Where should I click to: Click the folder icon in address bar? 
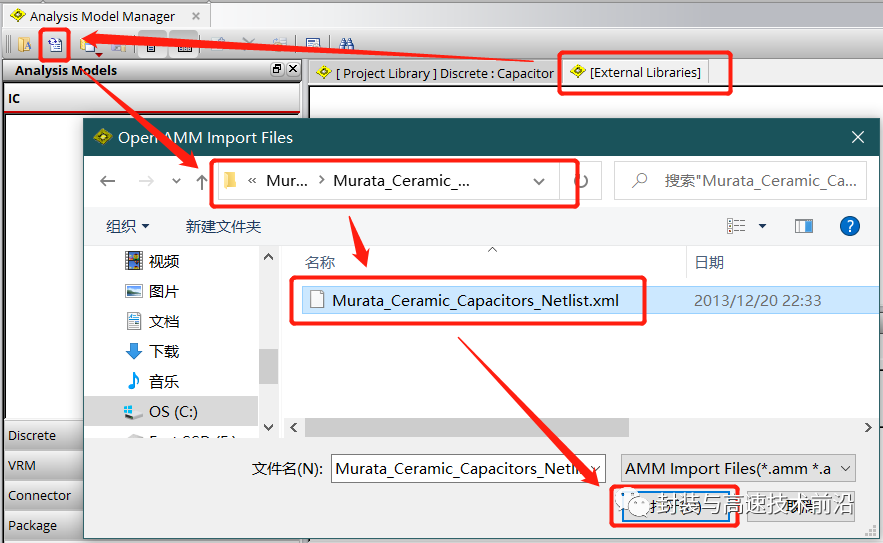(x=230, y=180)
